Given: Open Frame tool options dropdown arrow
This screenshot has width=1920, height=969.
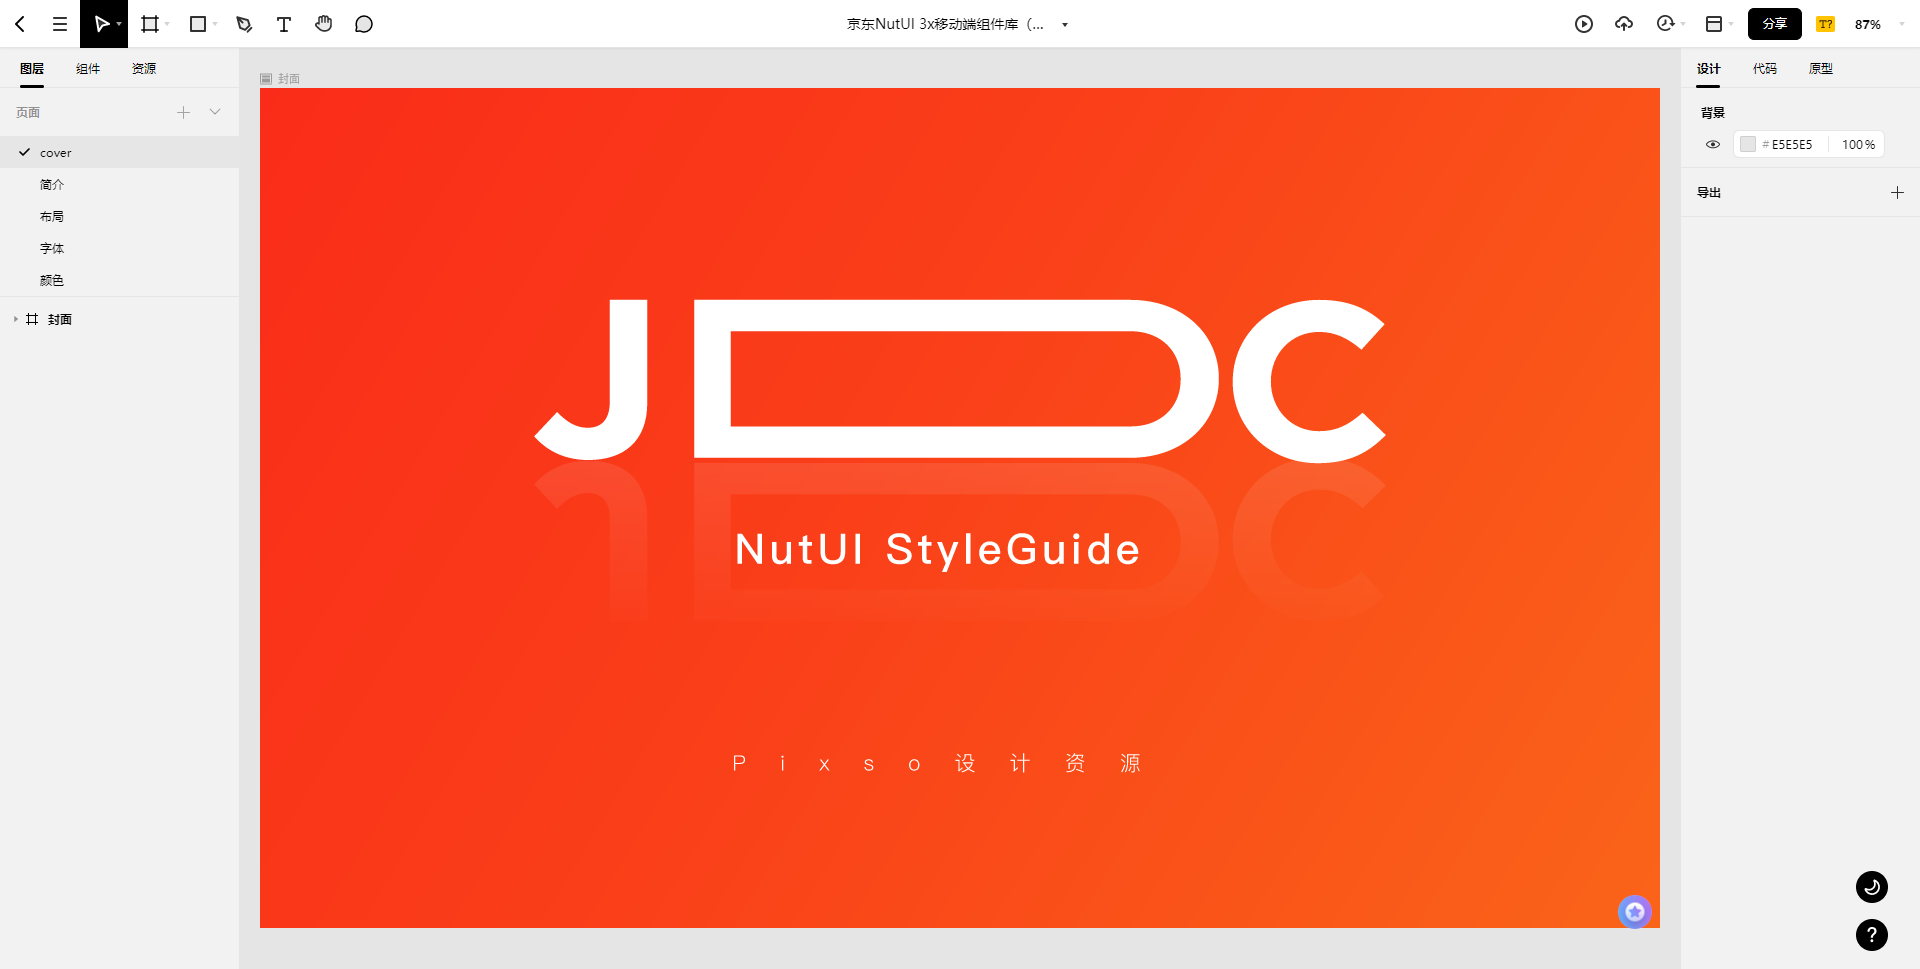Looking at the screenshot, I should 167,24.
